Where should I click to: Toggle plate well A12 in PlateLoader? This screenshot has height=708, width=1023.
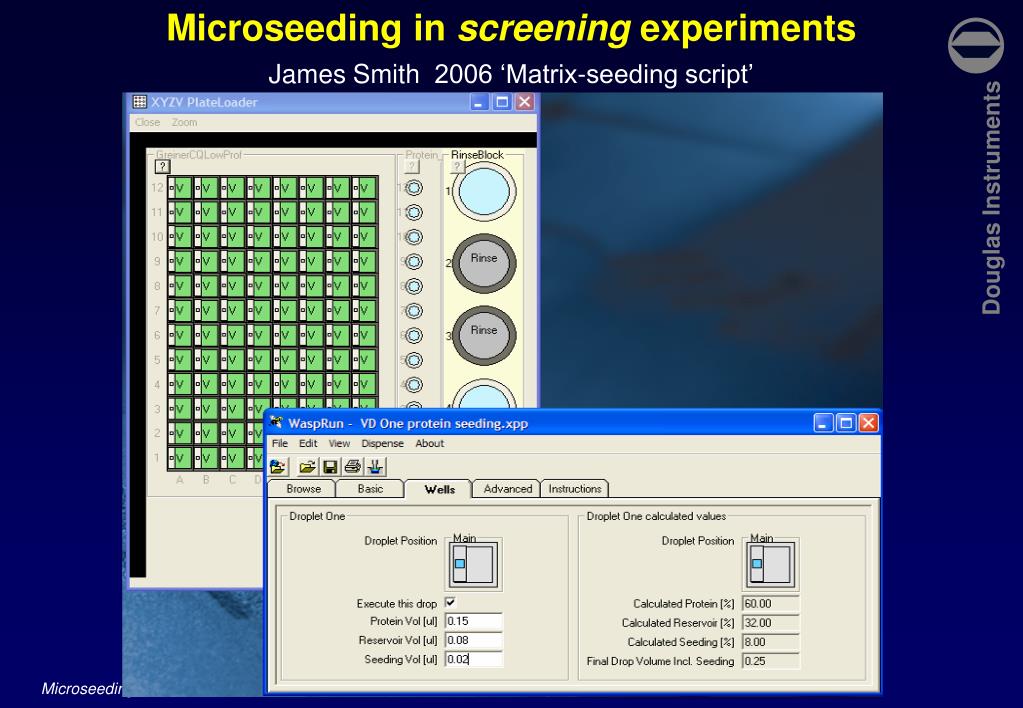tap(180, 188)
